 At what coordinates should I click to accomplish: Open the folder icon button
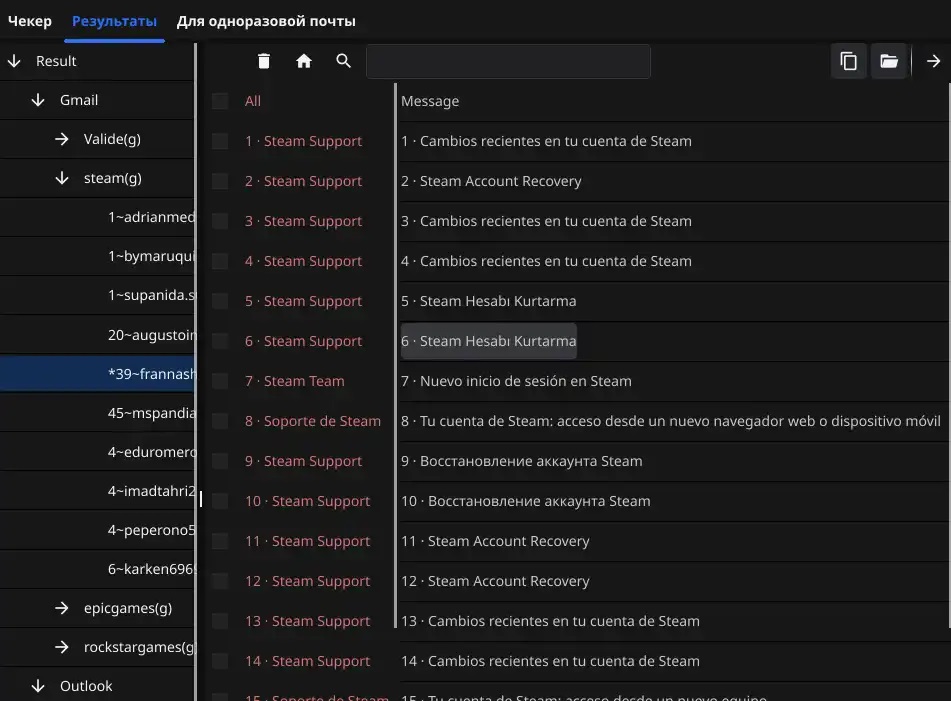coord(889,61)
